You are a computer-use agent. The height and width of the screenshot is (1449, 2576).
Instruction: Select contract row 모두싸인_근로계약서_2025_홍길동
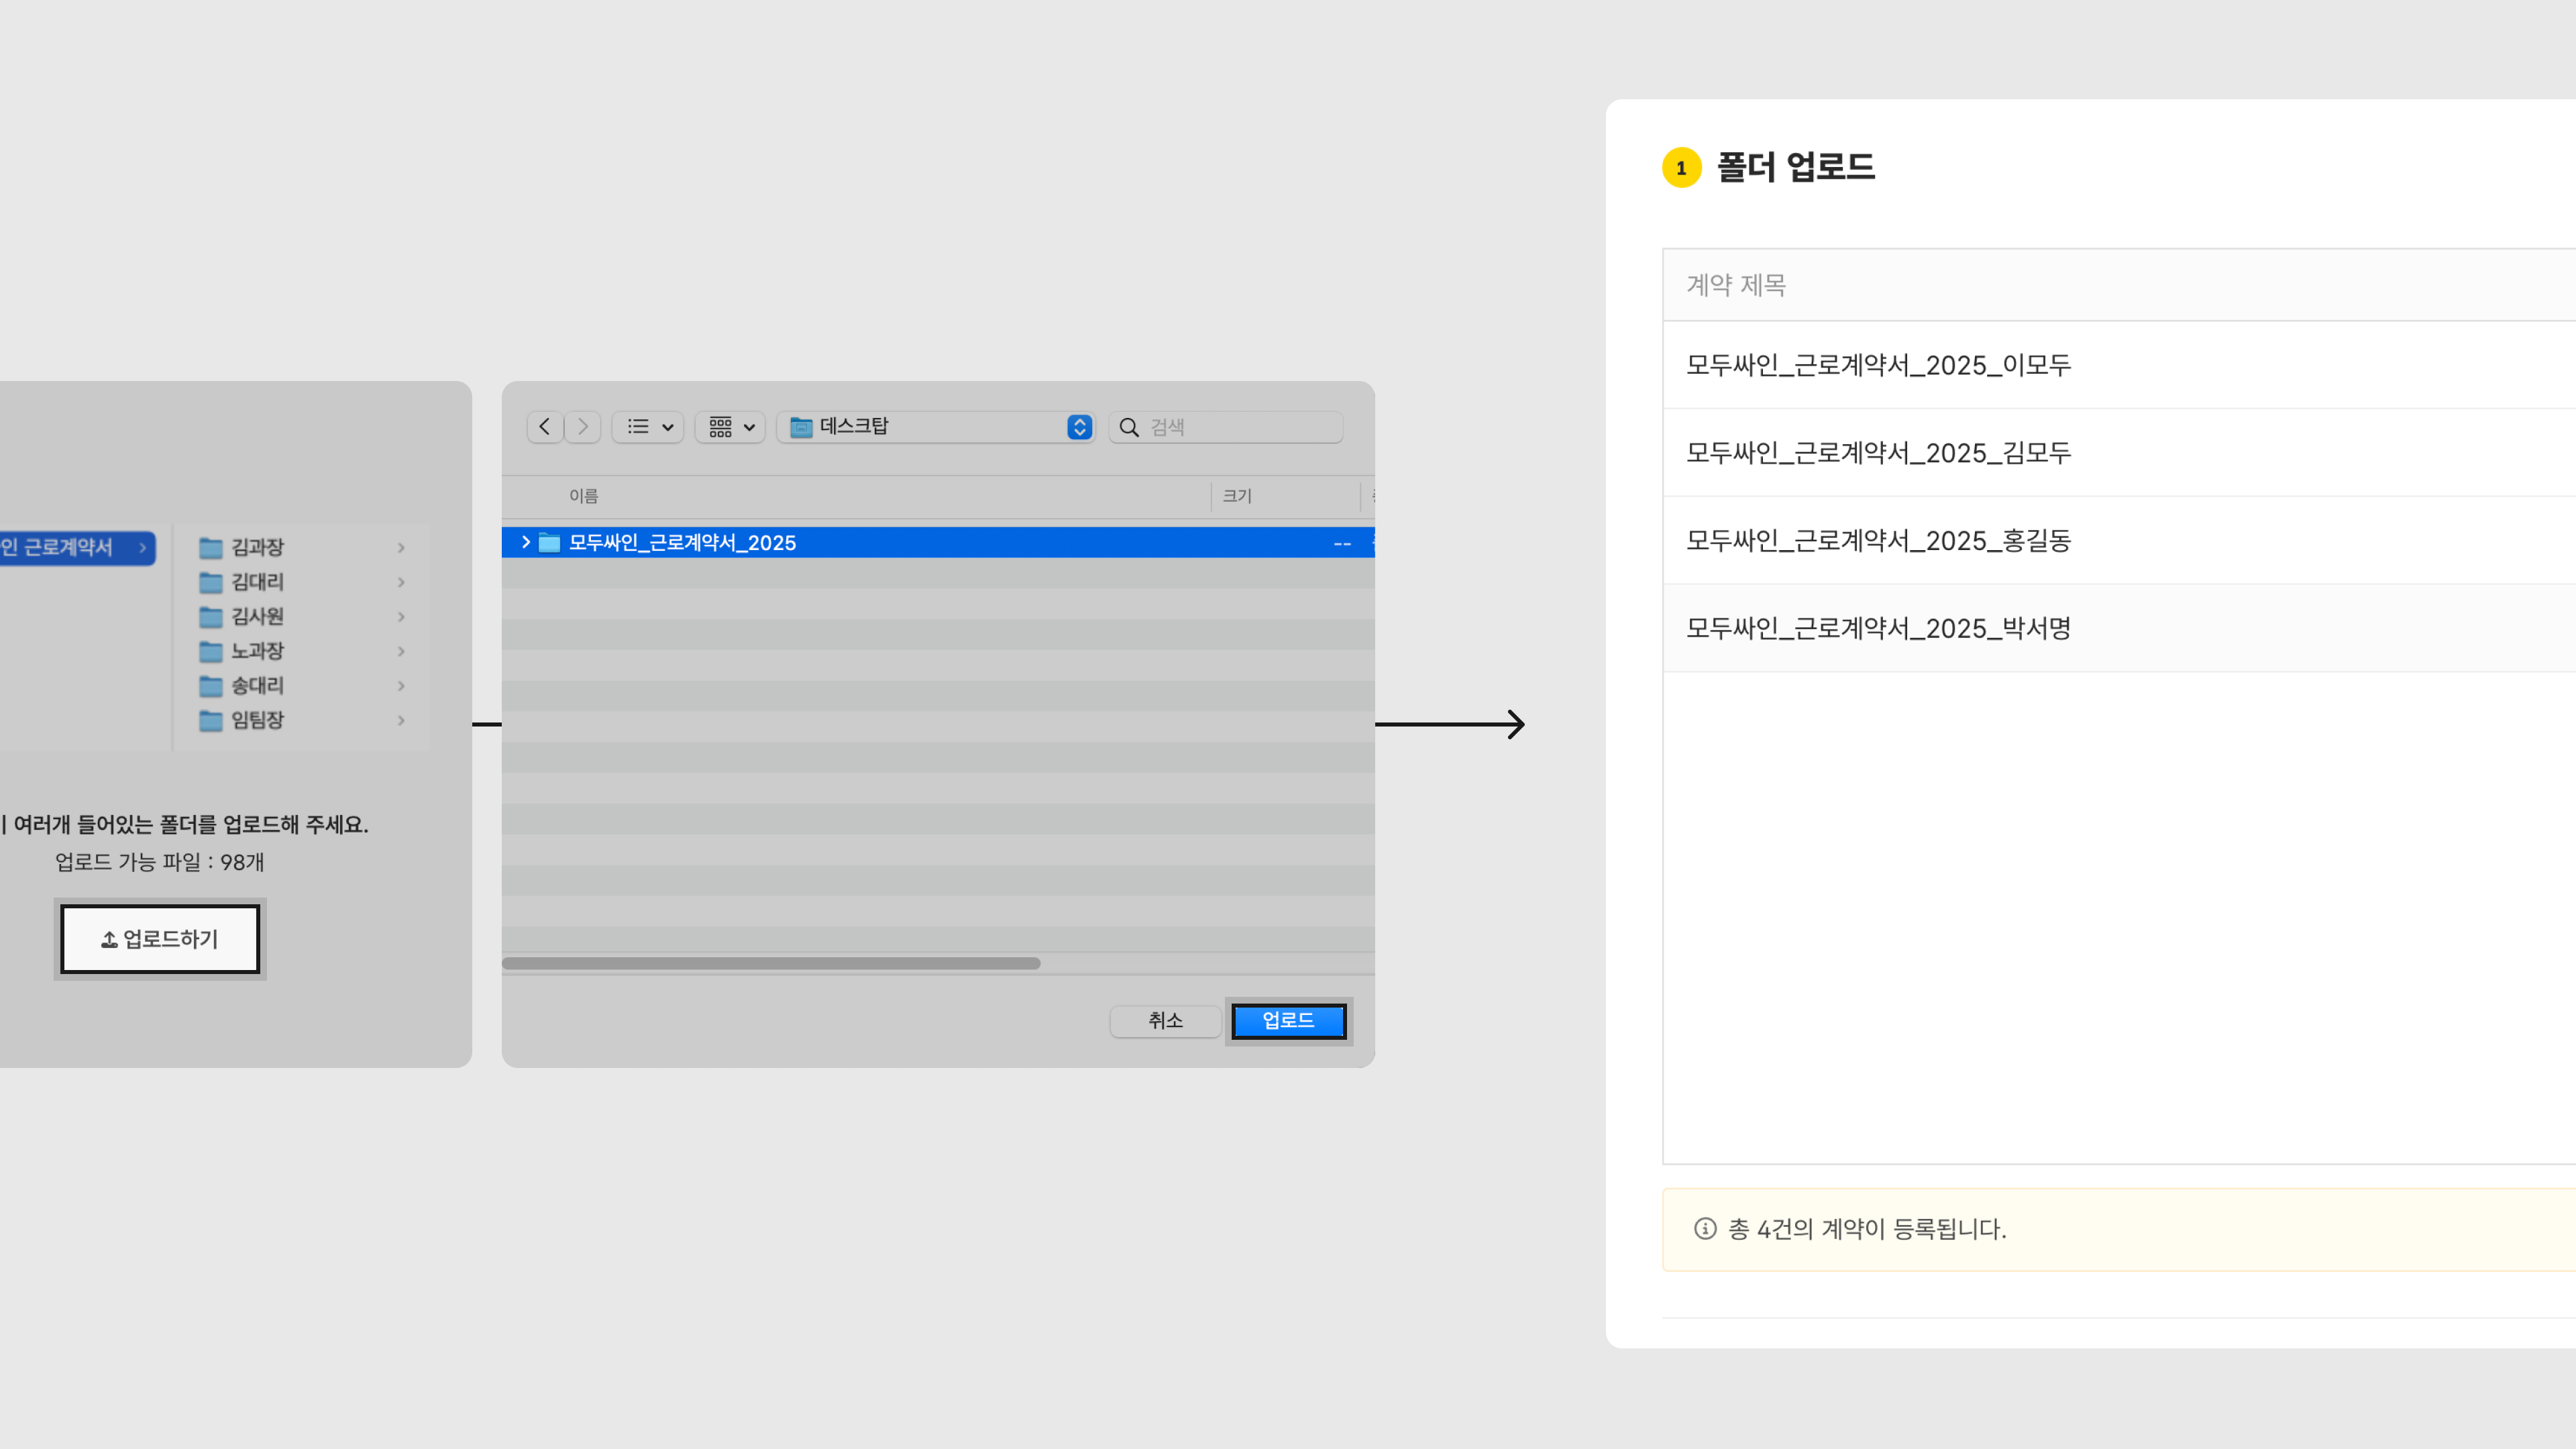pos(1878,541)
